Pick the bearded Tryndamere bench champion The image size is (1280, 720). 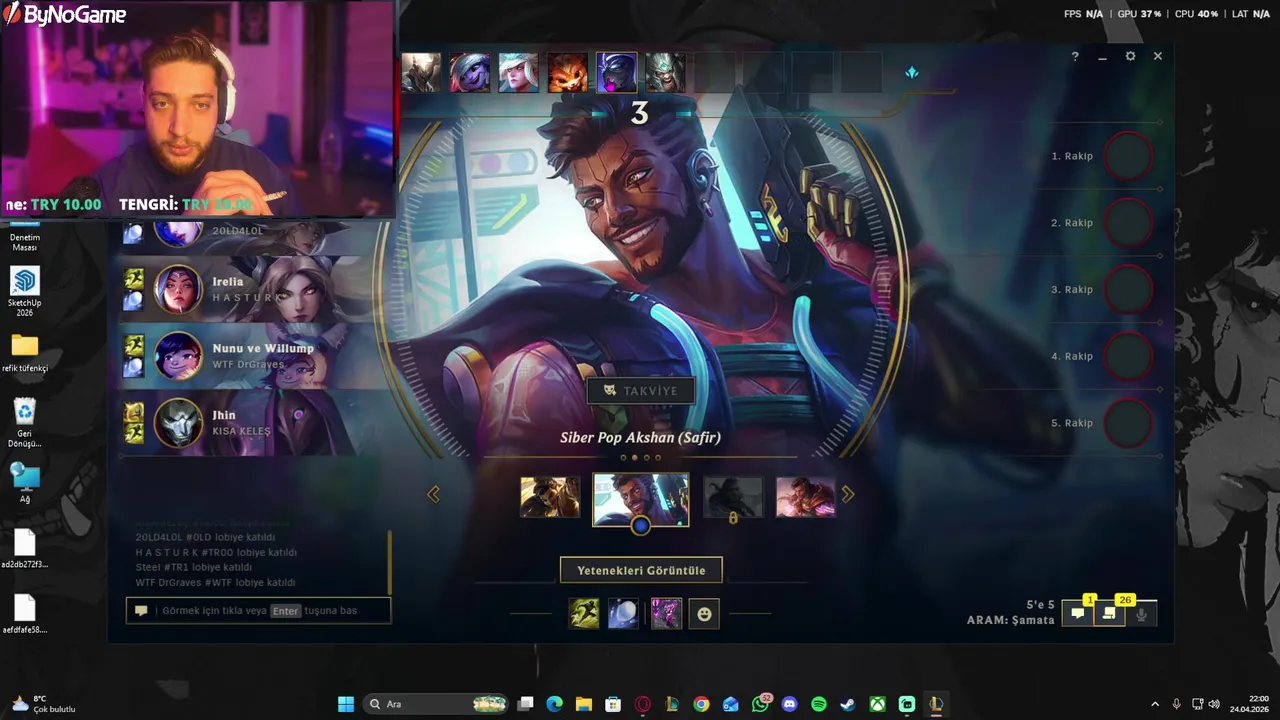[x=665, y=73]
